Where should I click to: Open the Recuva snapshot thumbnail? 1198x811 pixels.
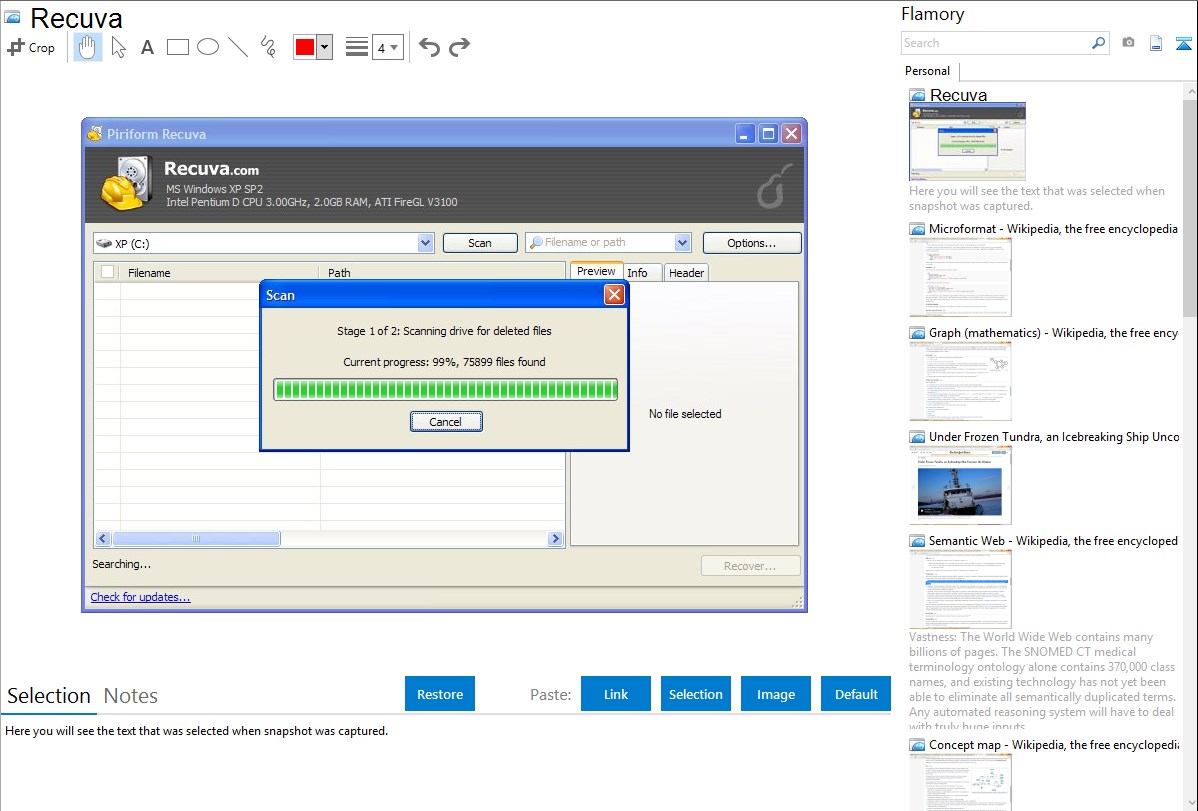(967, 141)
